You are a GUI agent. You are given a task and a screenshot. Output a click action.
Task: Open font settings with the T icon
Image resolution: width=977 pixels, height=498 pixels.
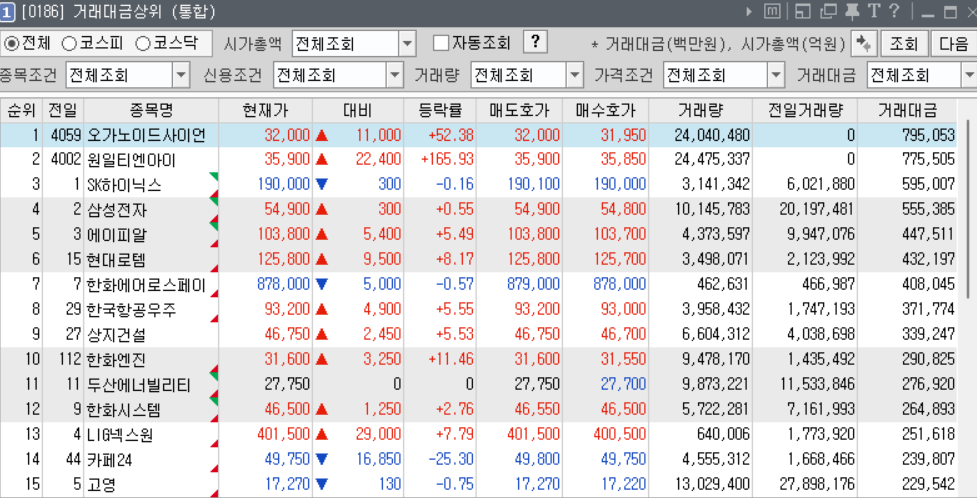click(x=874, y=11)
